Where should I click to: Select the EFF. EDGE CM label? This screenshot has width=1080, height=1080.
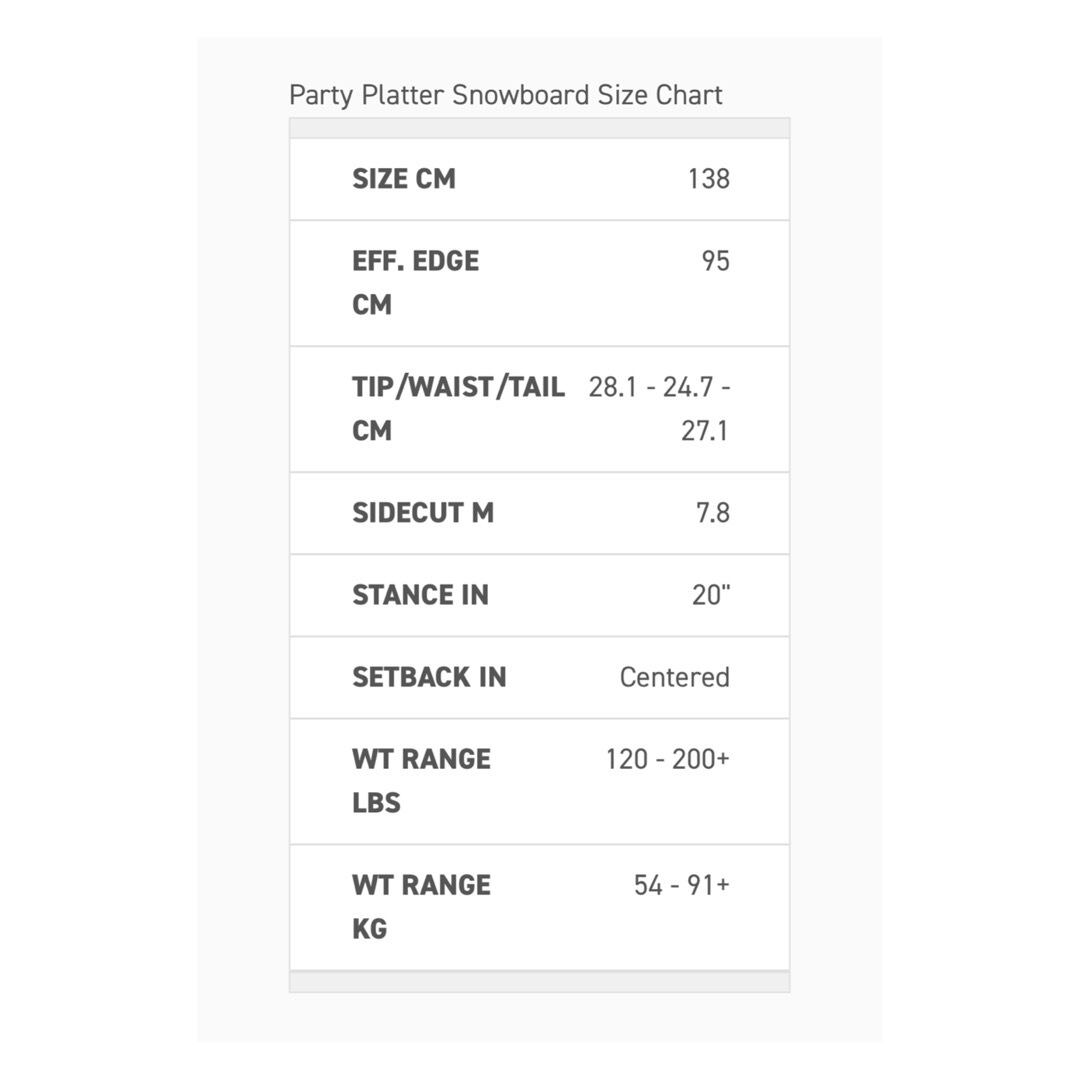(x=415, y=282)
